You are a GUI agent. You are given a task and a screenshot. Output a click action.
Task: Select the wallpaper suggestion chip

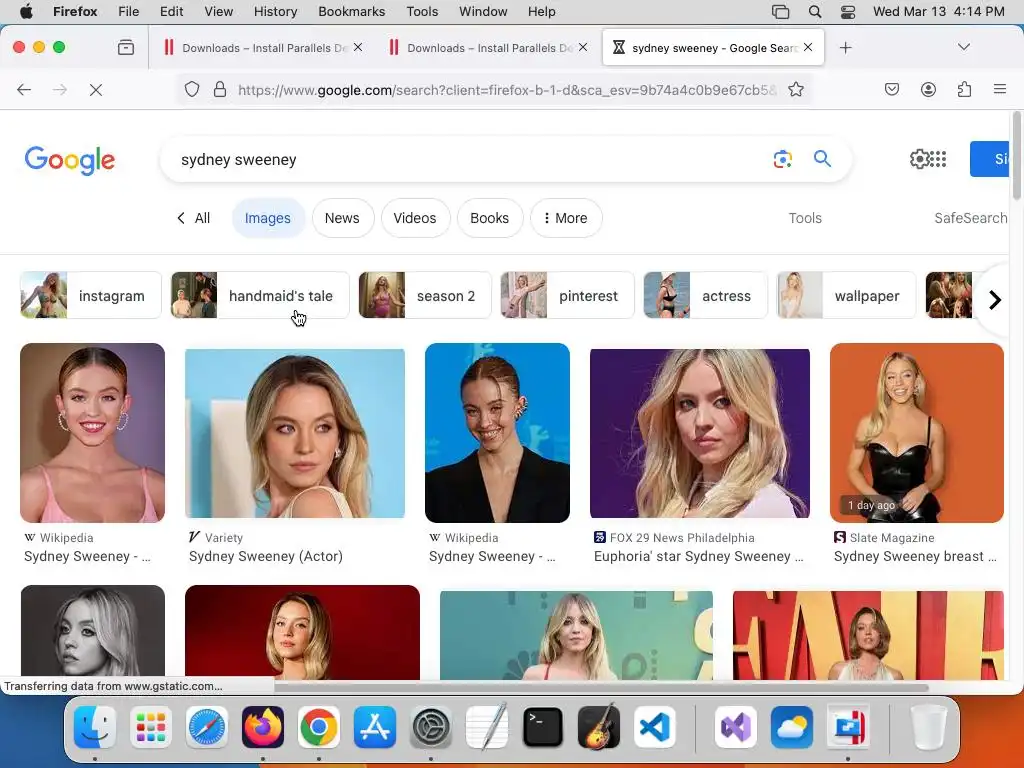[846, 295]
